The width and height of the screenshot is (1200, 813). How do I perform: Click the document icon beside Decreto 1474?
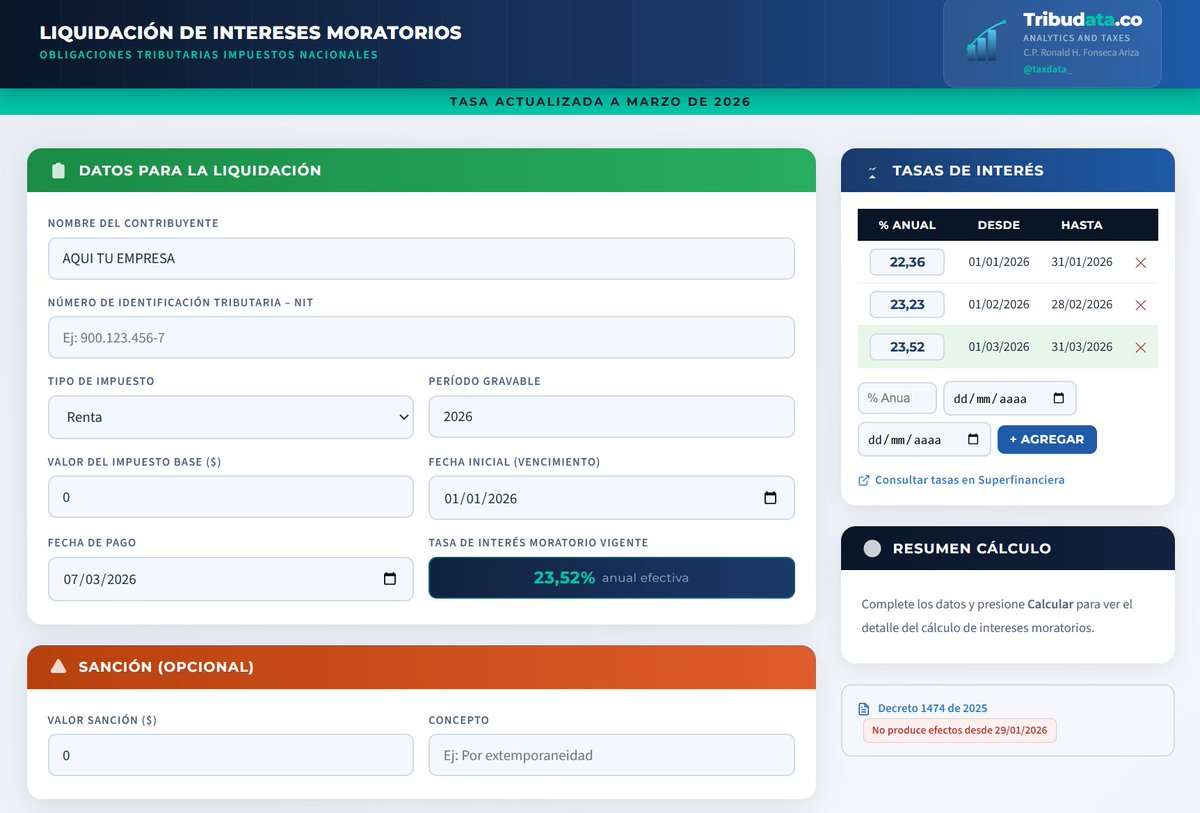tap(865, 708)
